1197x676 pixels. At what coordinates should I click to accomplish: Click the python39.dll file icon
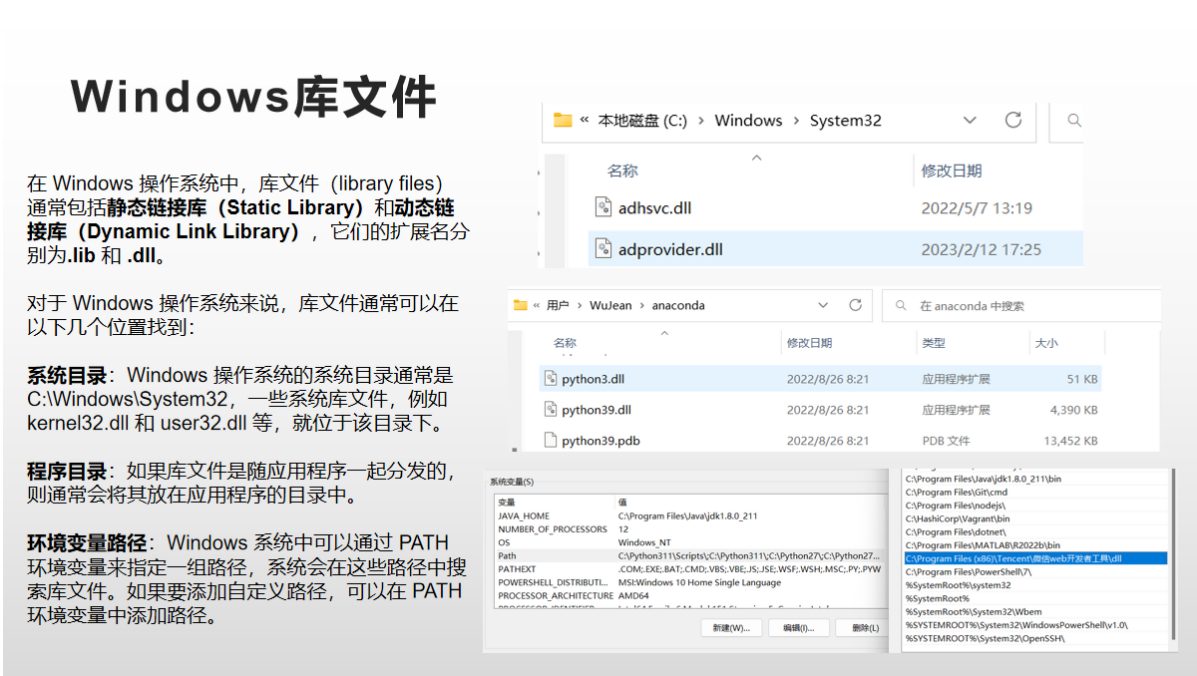tap(550, 410)
